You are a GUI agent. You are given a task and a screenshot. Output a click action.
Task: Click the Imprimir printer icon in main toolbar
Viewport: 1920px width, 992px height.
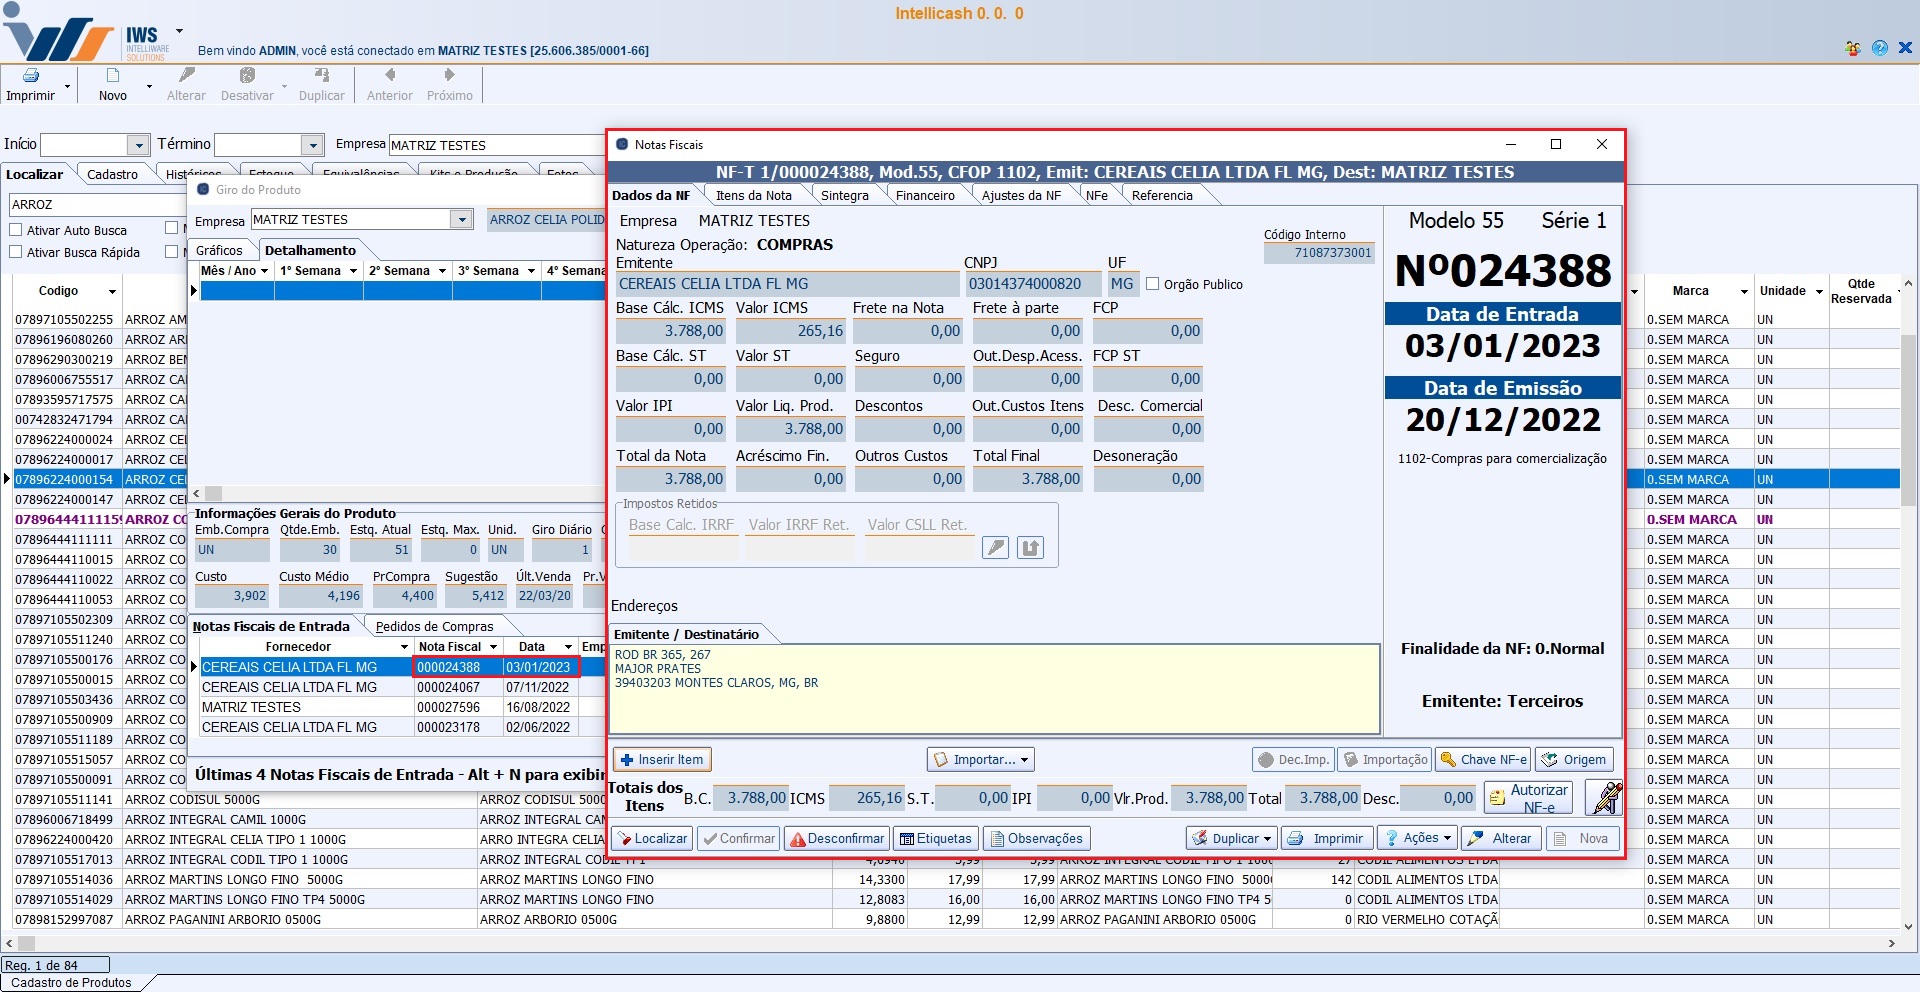coord(30,76)
